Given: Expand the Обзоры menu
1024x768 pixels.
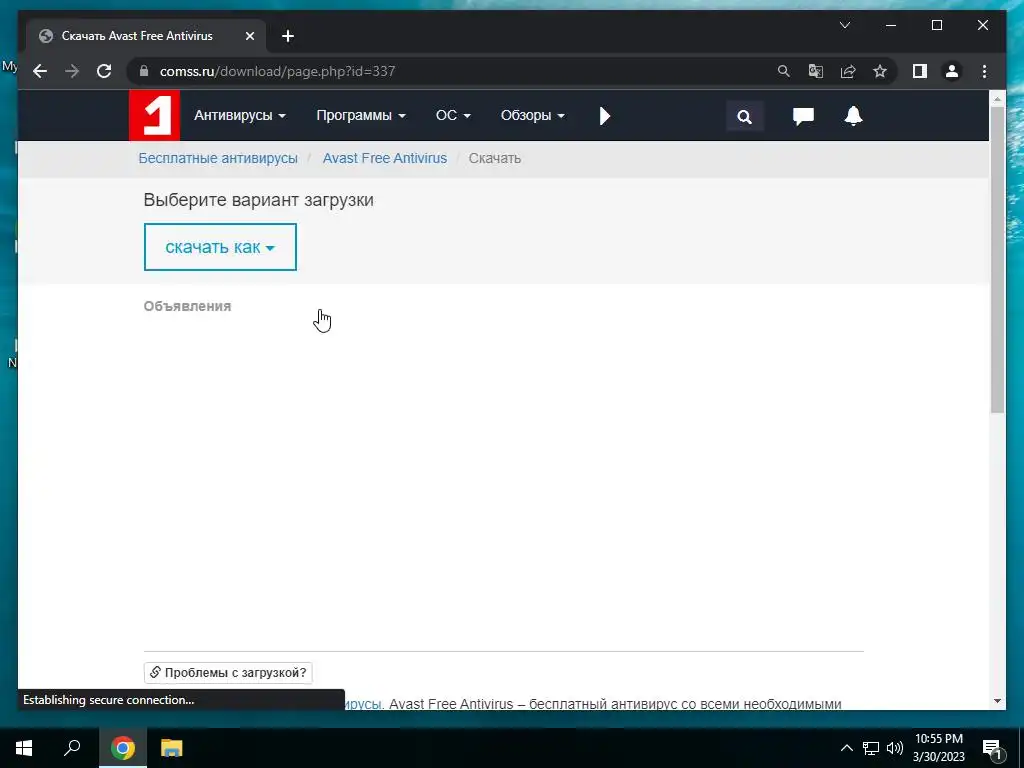Looking at the screenshot, I should coord(532,116).
